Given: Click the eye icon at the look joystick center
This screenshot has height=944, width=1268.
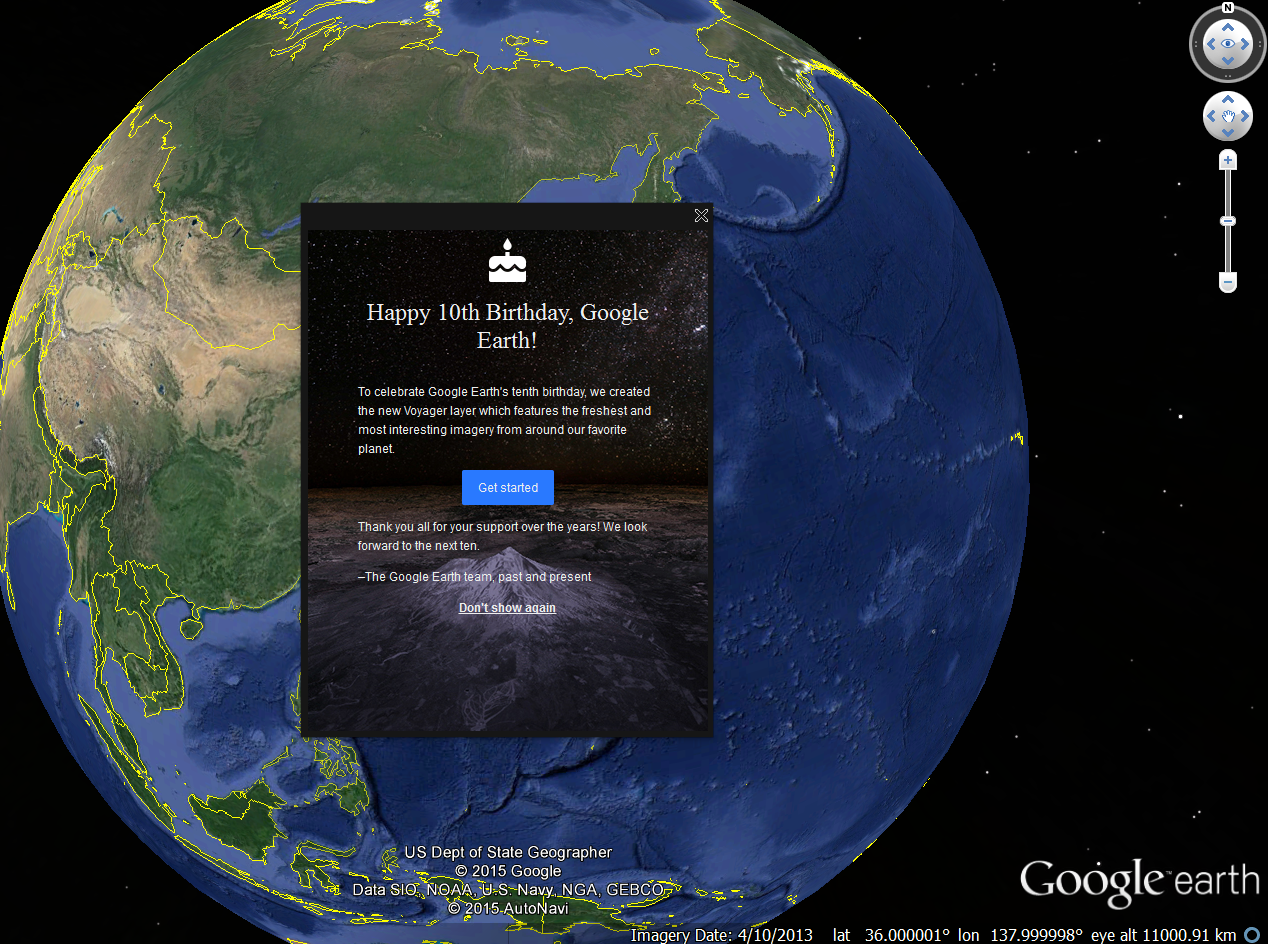Looking at the screenshot, I should pyautogui.click(x=1228, y=44).
